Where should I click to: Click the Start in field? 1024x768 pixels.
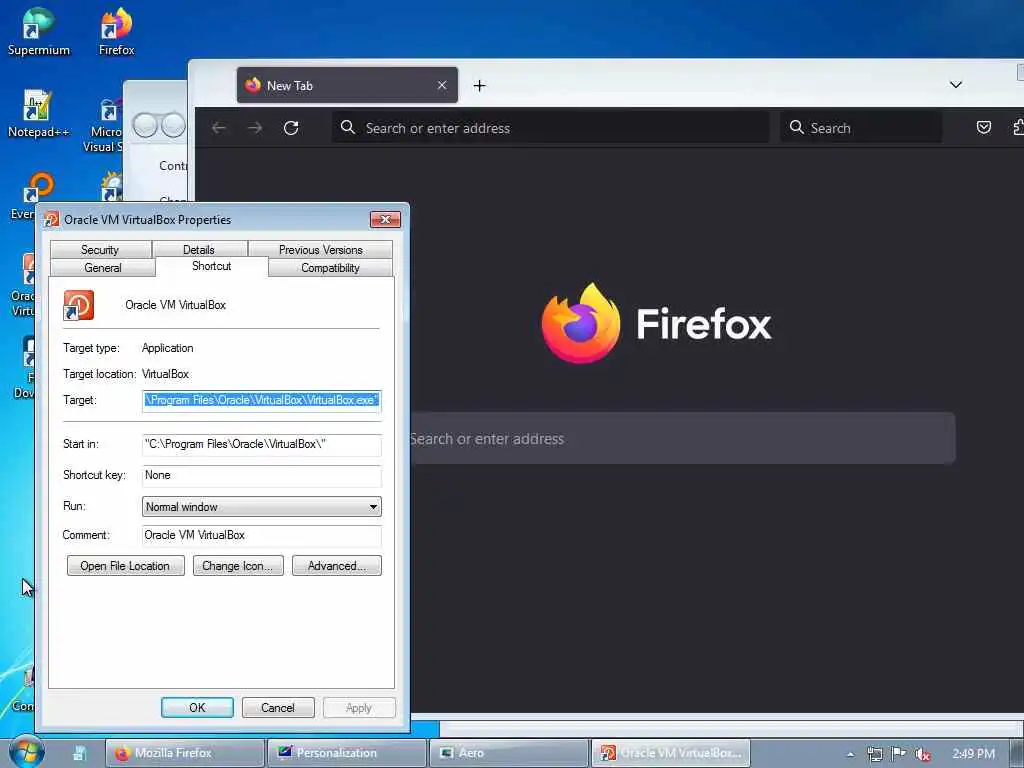tap(261, 444)
